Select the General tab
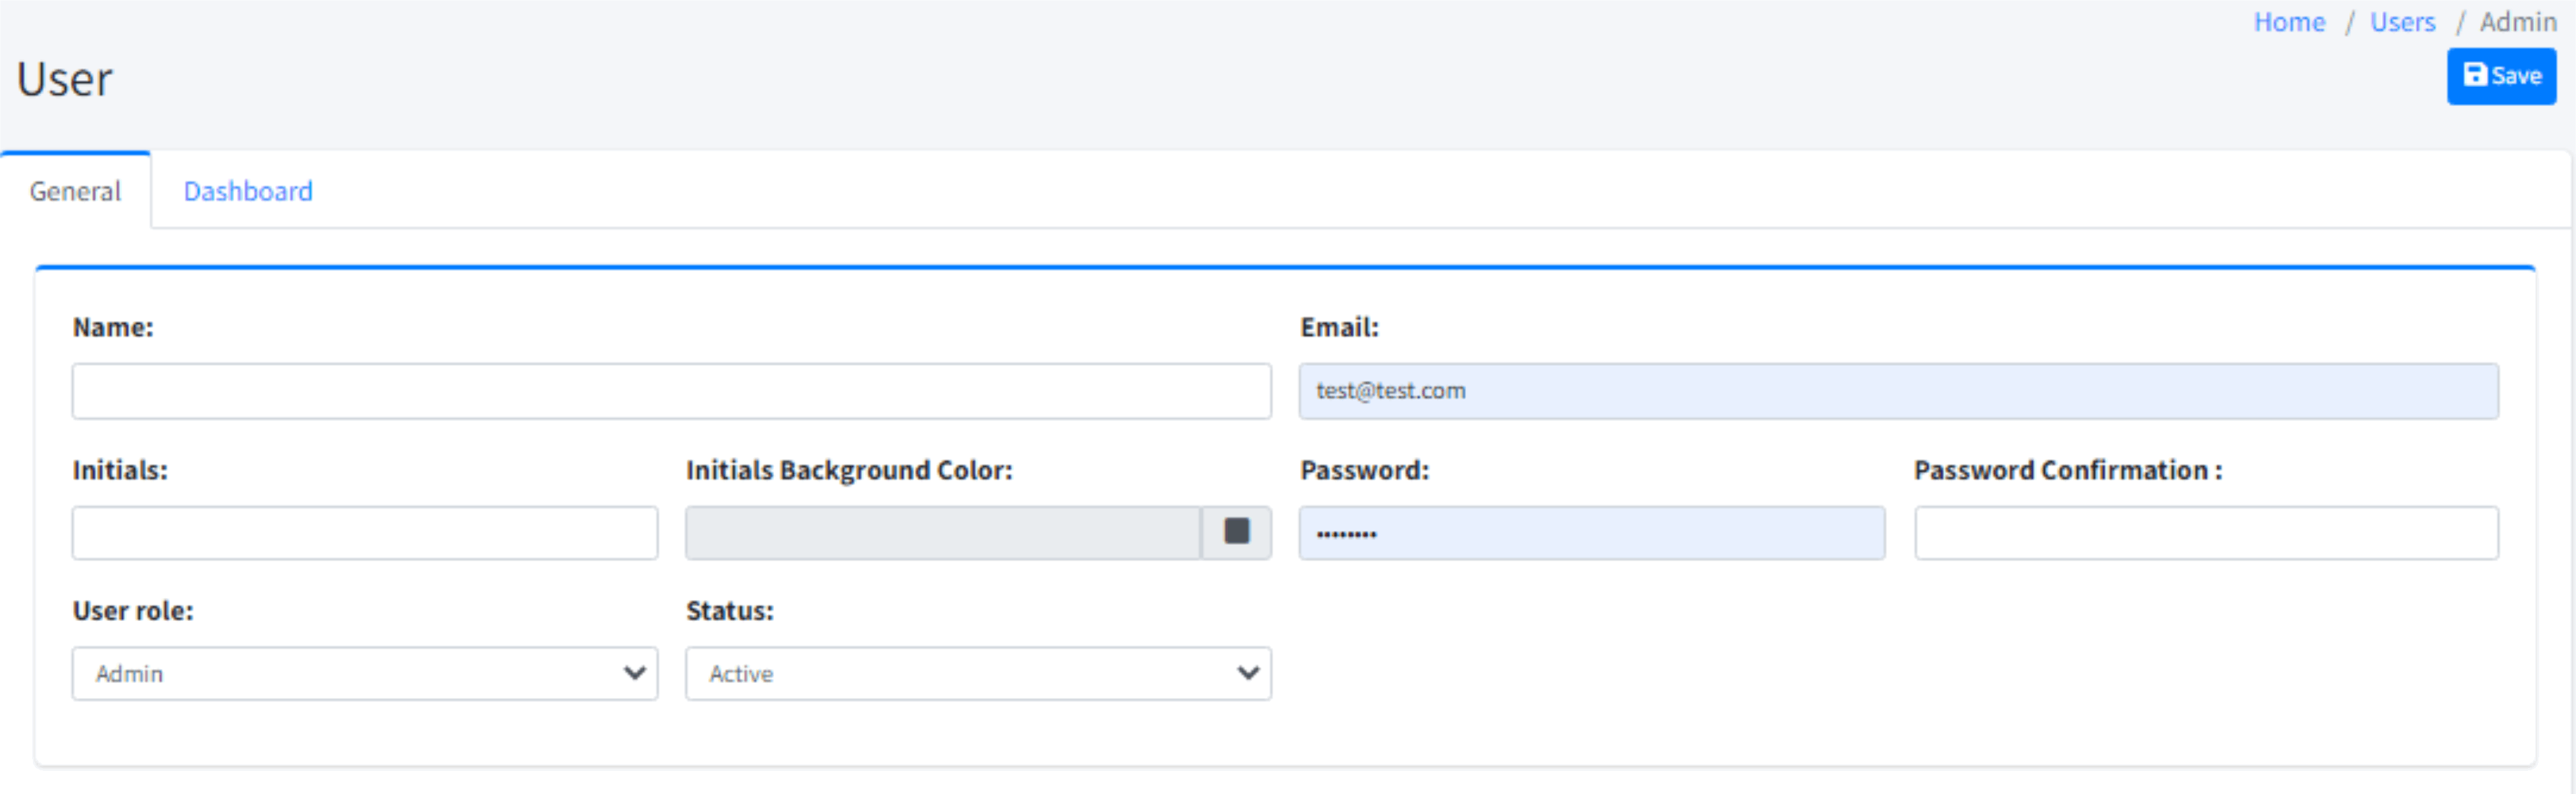The image size is (2576, 794). (x=75, y=191)
